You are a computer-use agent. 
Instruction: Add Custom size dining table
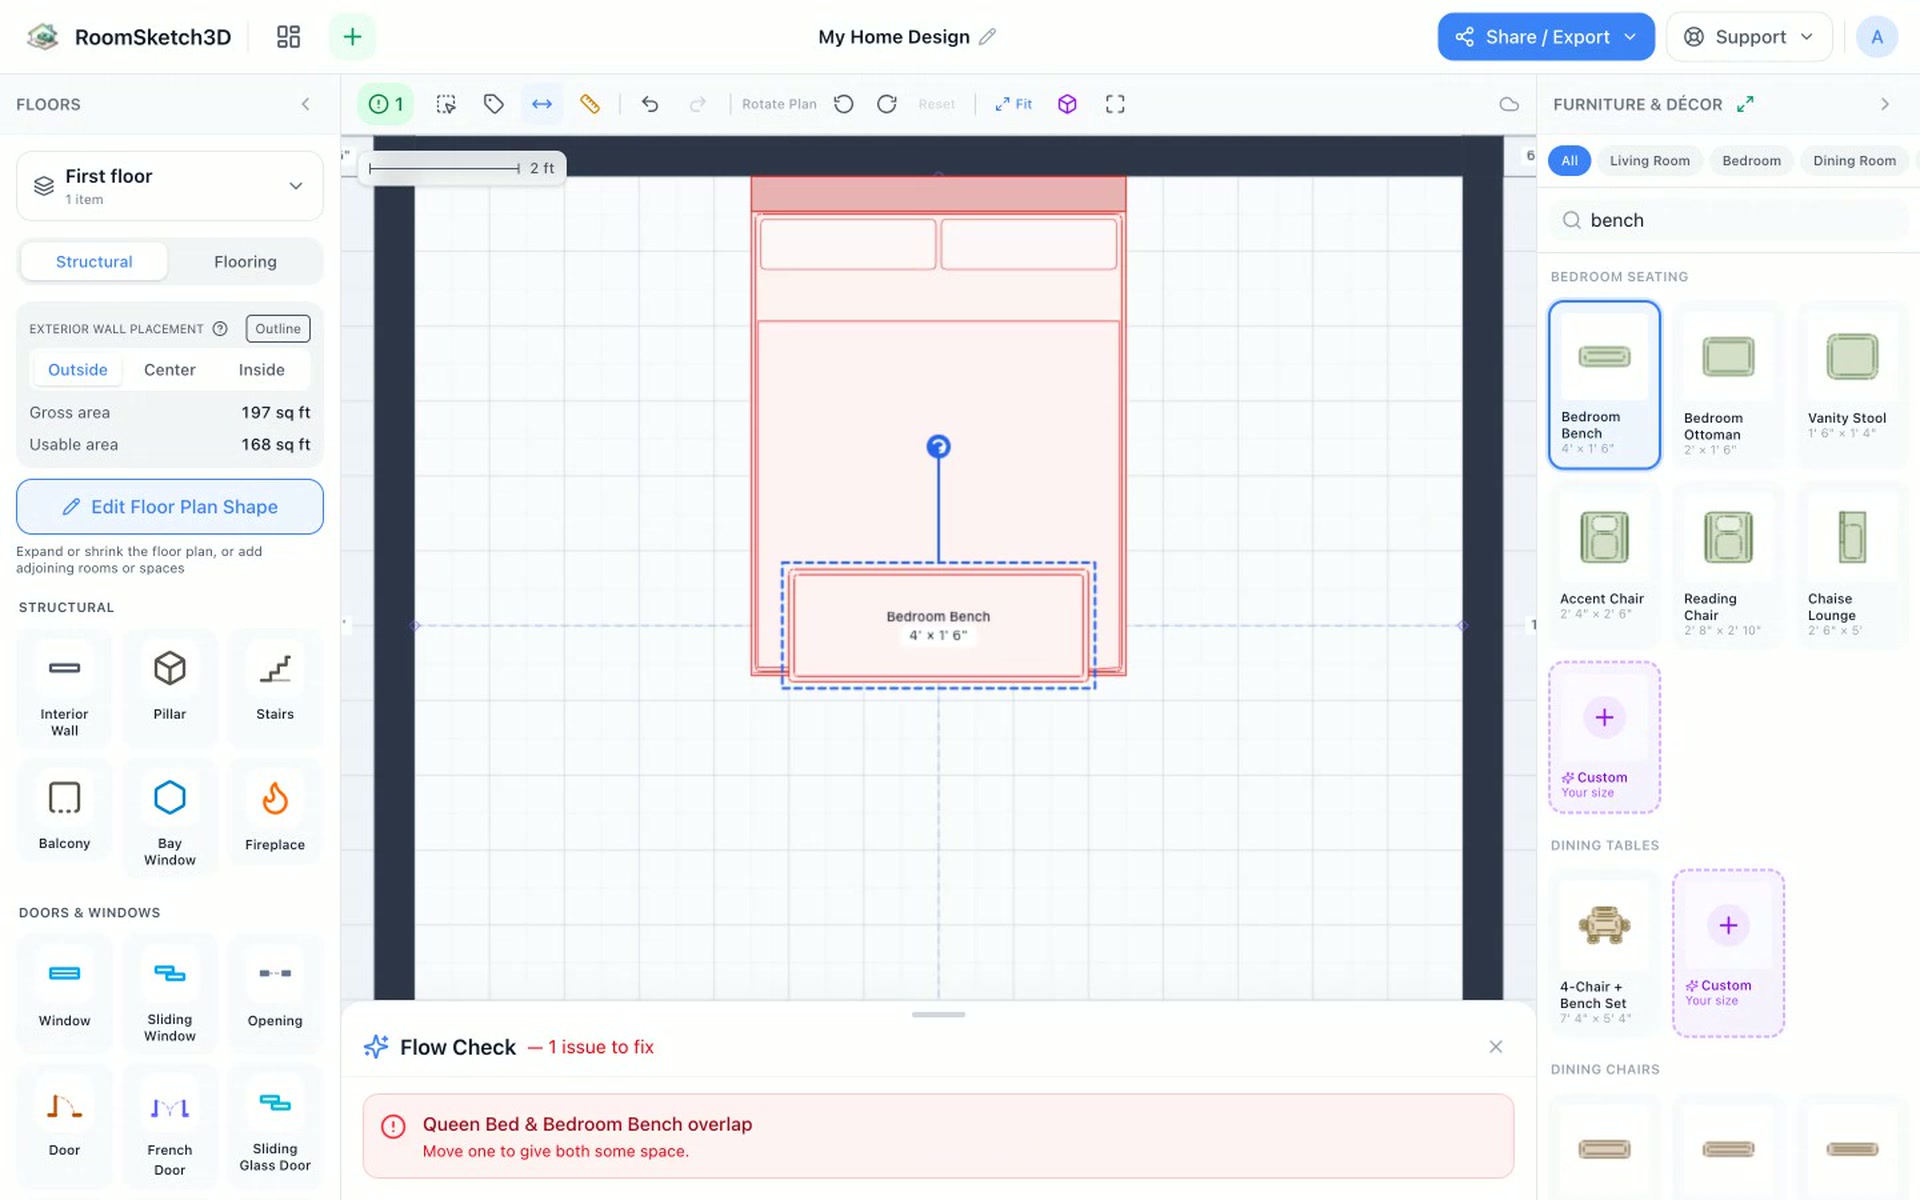(1728, 953)
